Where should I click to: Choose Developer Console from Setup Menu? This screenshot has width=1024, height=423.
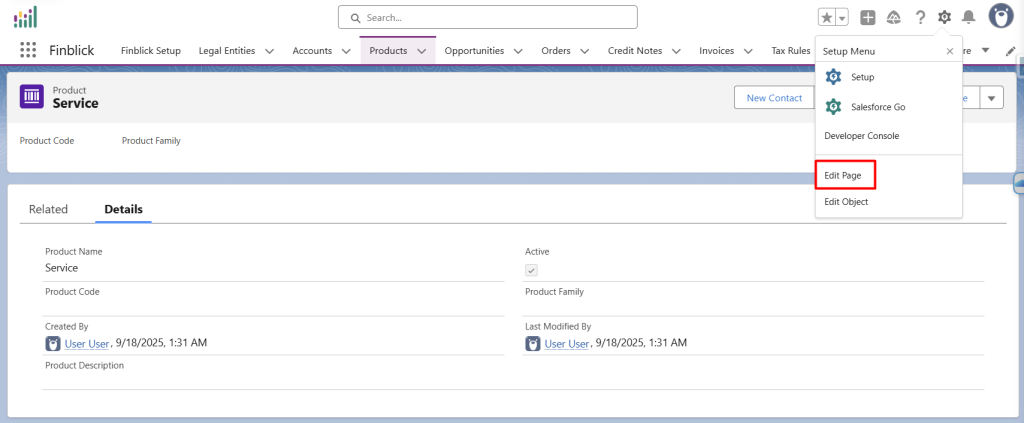861,135
